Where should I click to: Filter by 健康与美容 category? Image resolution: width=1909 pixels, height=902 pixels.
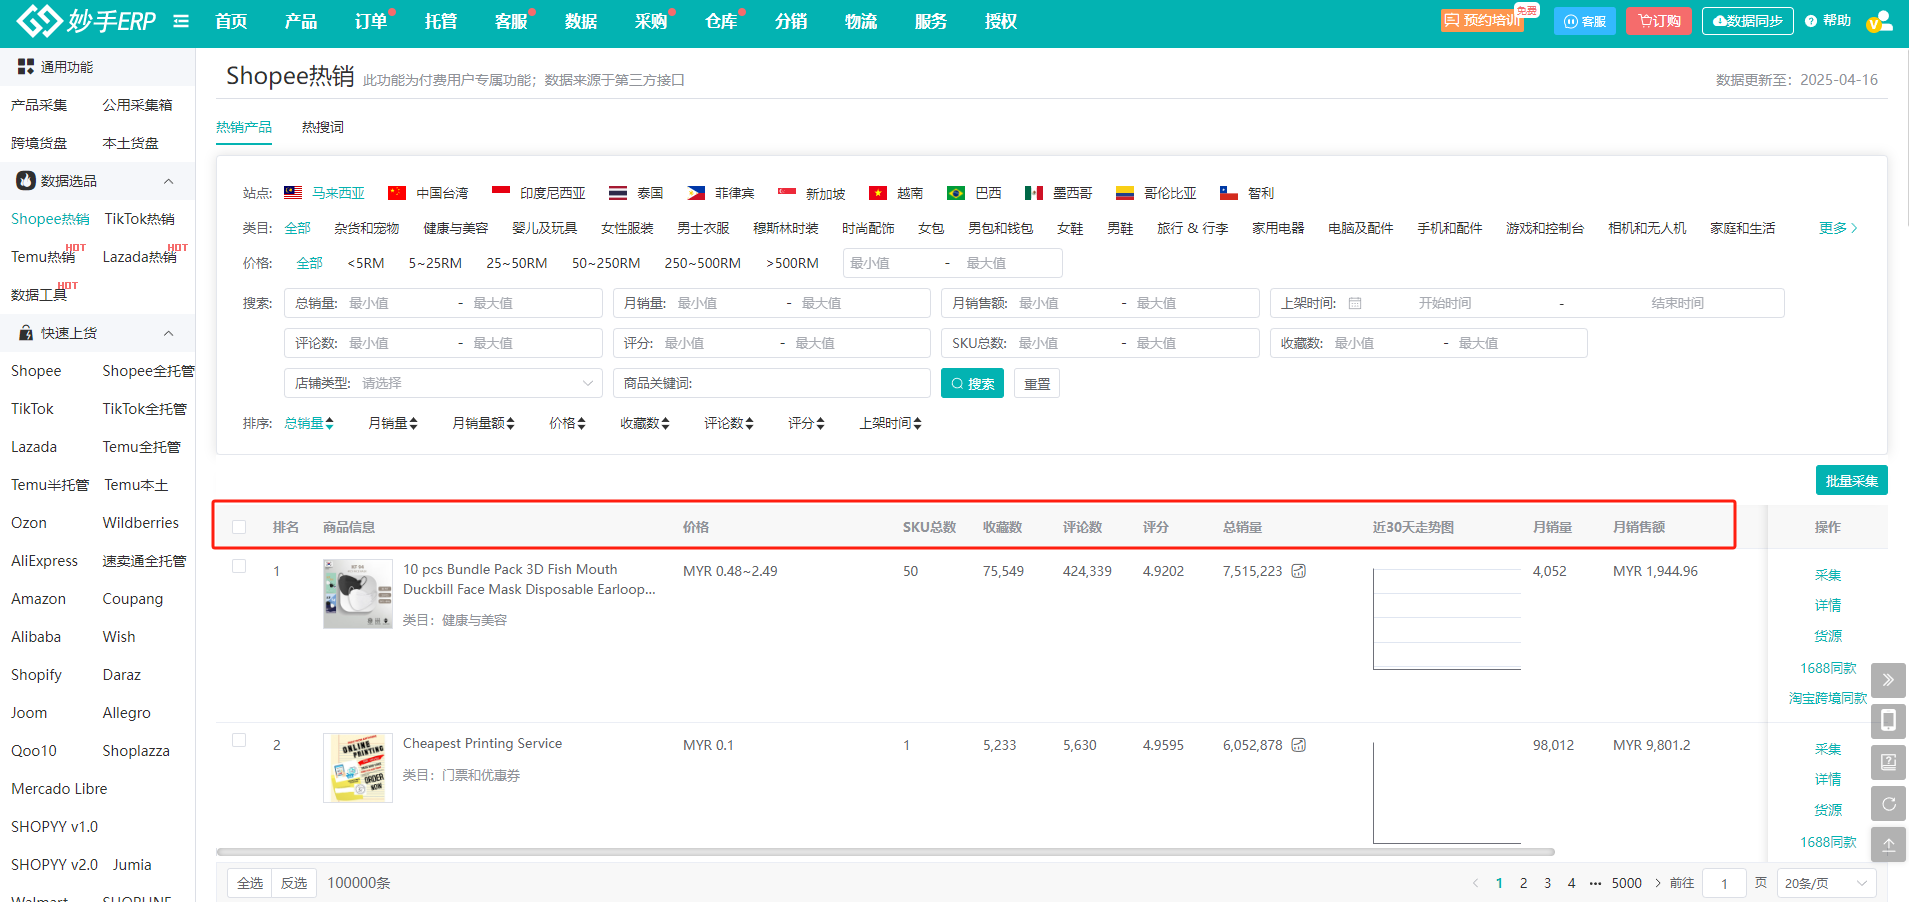coord(456,228)
